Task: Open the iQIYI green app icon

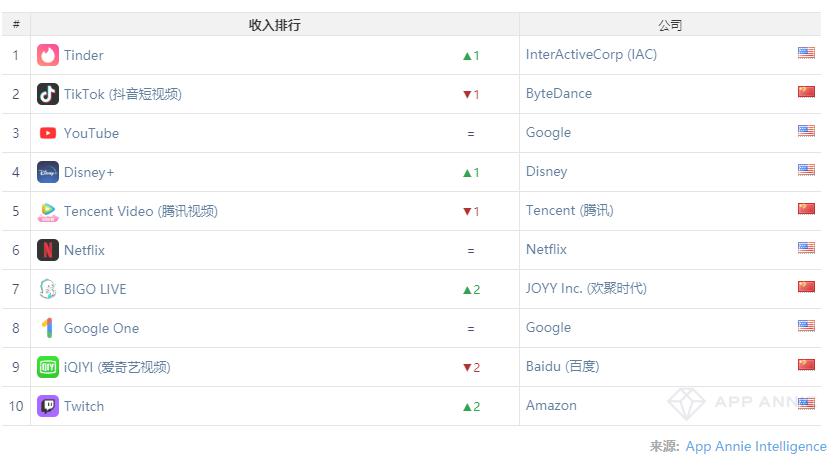Action: (48, 367)
